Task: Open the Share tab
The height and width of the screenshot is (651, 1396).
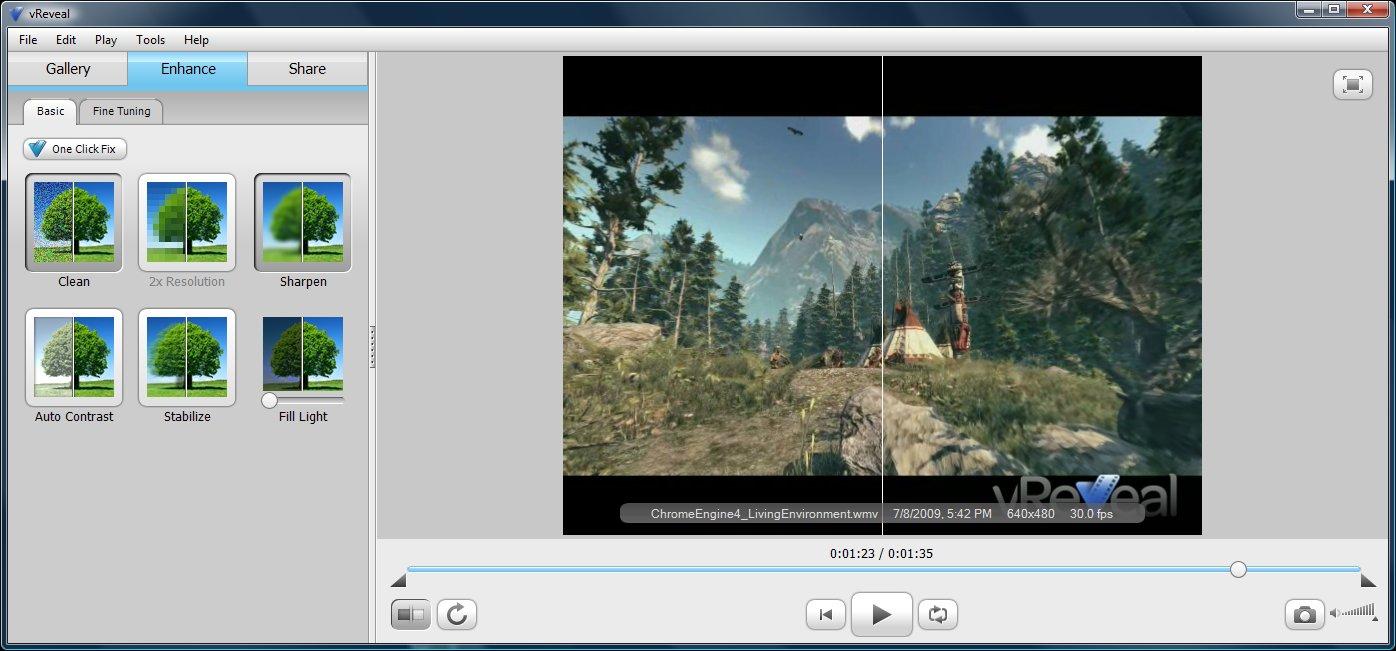Action: 307,69
